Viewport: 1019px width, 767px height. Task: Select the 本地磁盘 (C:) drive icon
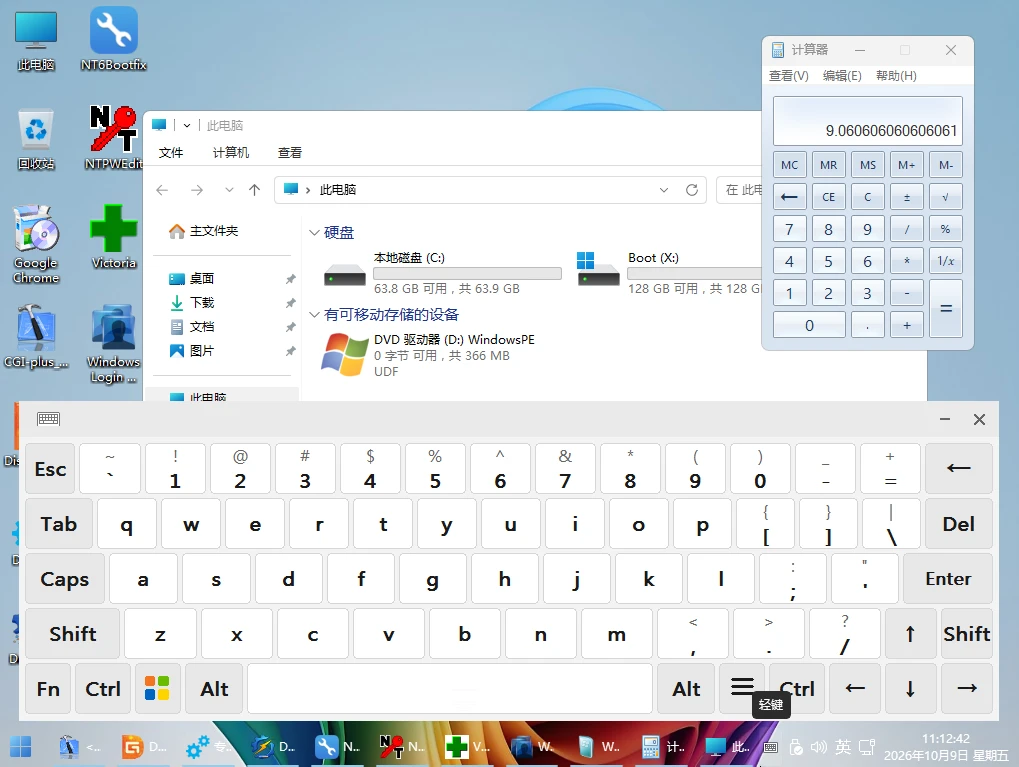tap(344, 274)
